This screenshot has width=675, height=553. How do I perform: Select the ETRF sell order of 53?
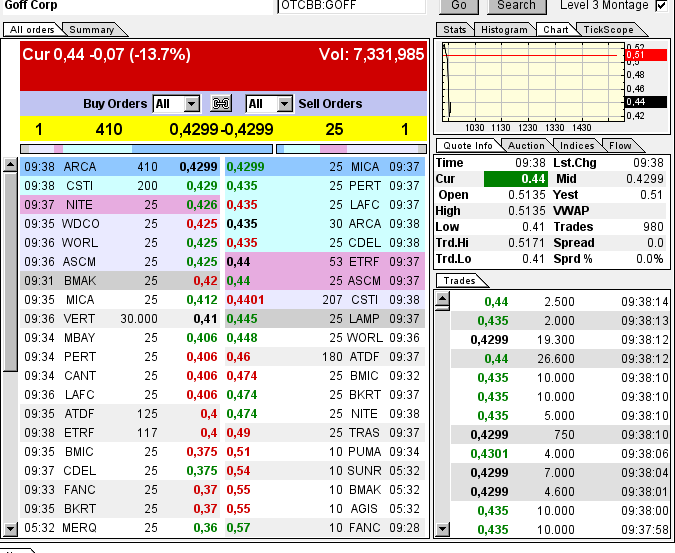click(325, 262)
